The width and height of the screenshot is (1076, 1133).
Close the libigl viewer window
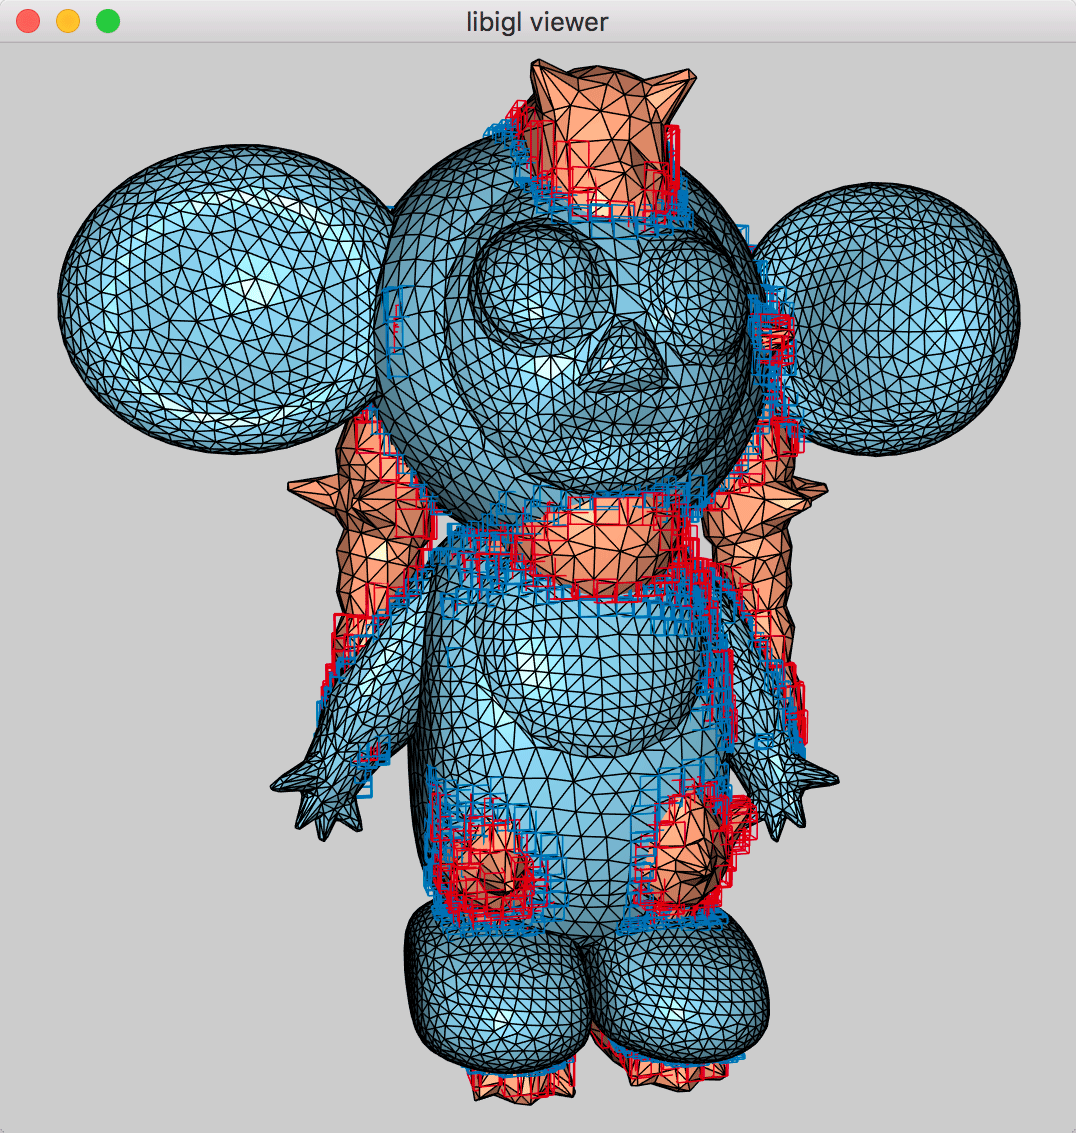pos(27,21)
